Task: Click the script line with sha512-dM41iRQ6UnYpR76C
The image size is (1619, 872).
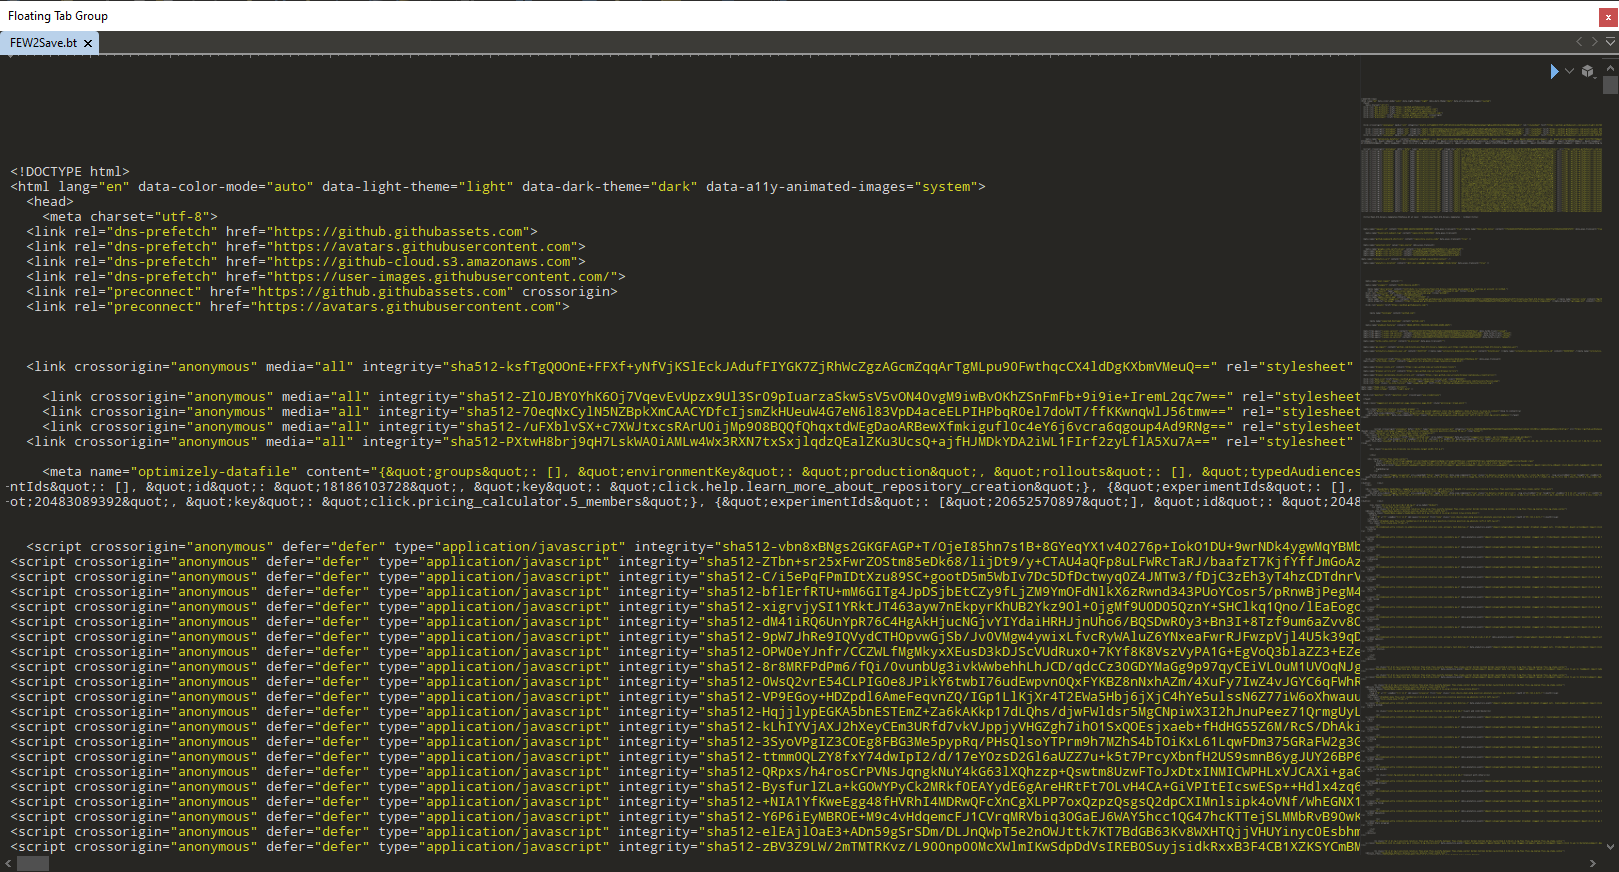Action: [685, 622]
